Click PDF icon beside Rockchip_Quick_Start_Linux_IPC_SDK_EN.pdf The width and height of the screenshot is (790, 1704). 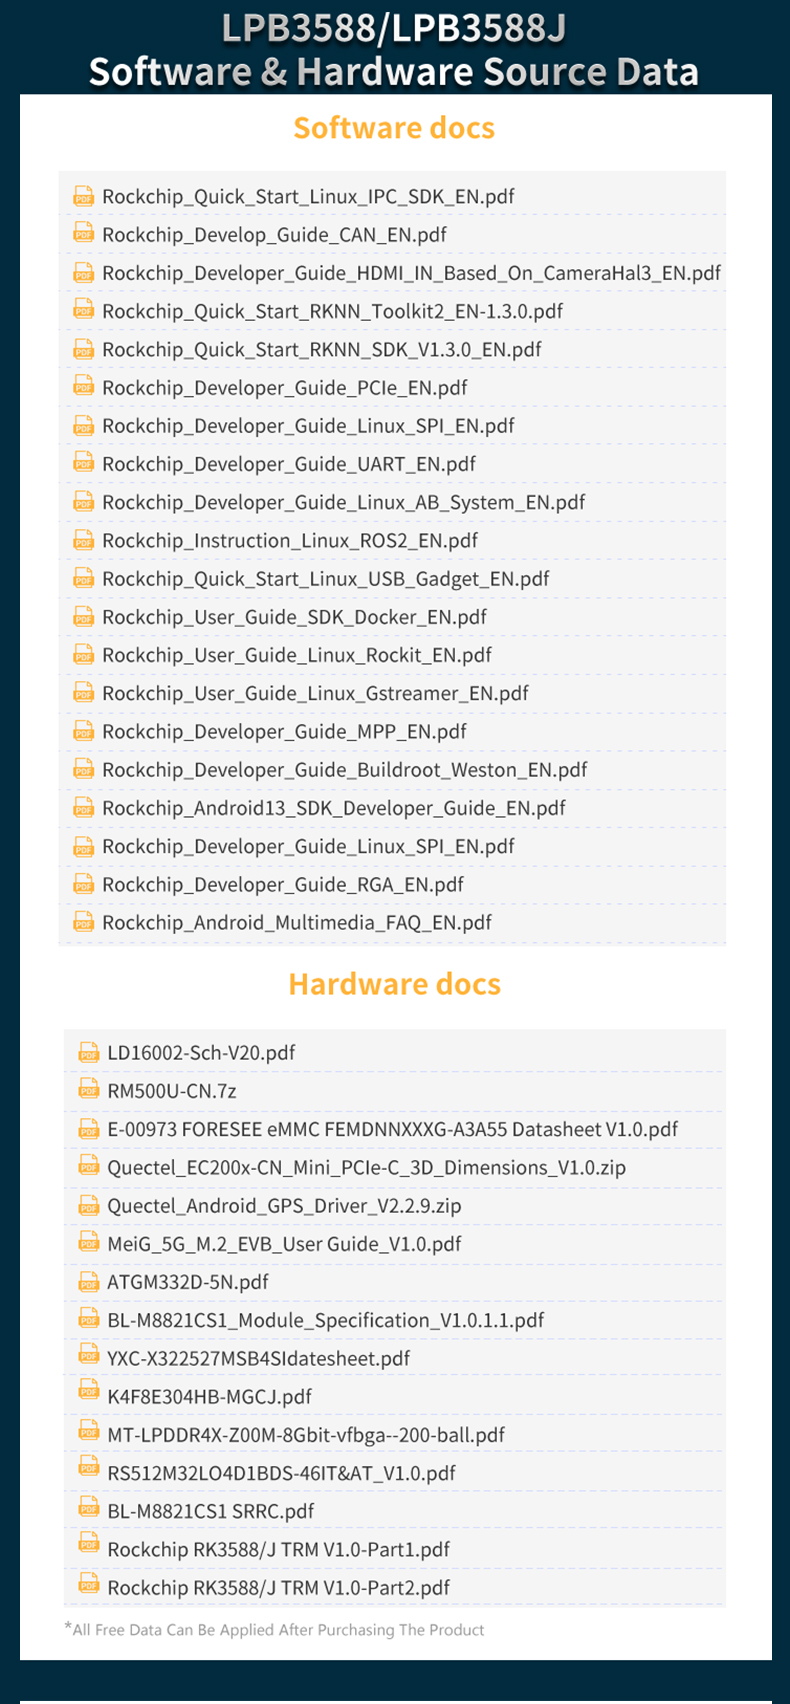(83, 196)
